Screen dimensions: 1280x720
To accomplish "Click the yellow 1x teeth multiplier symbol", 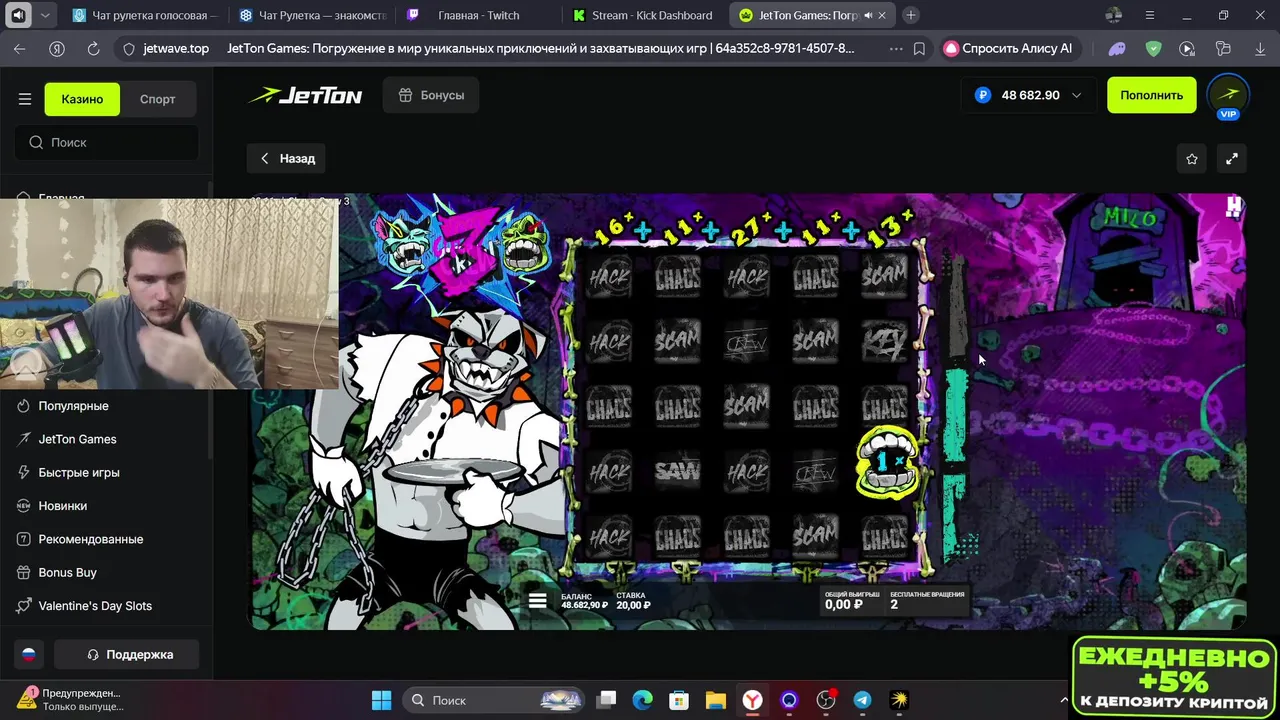I will (886, 462).
